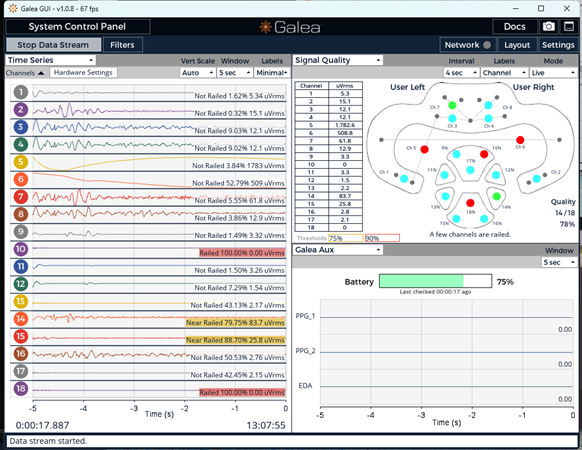Click the window layout icon beside camera
582x450 pixels.
pos(569,26)
